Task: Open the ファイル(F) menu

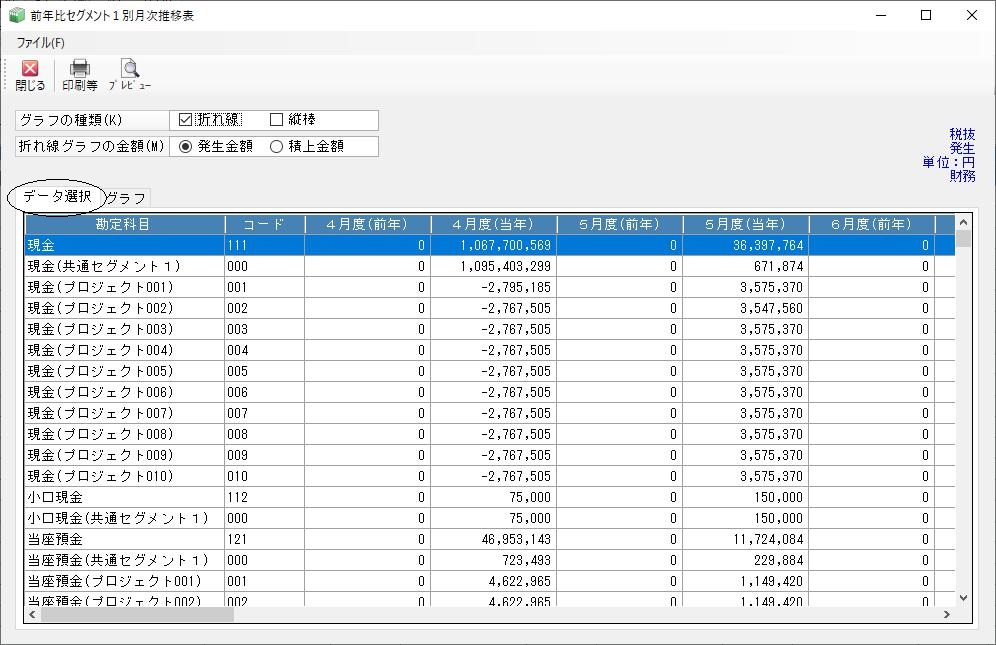Action: [x=41, y=43]
